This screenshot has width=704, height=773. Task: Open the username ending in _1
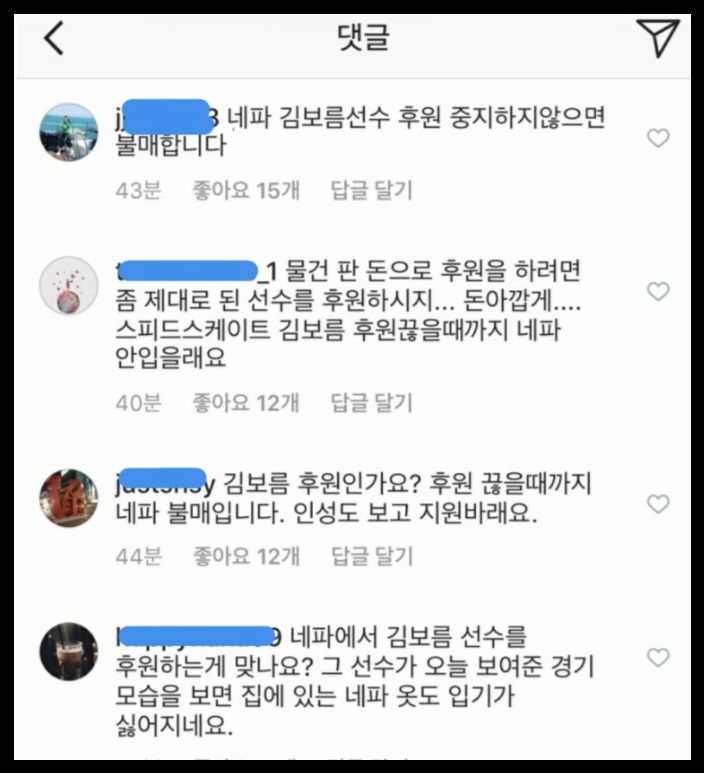pyautogui.click(x=196, y=271)
